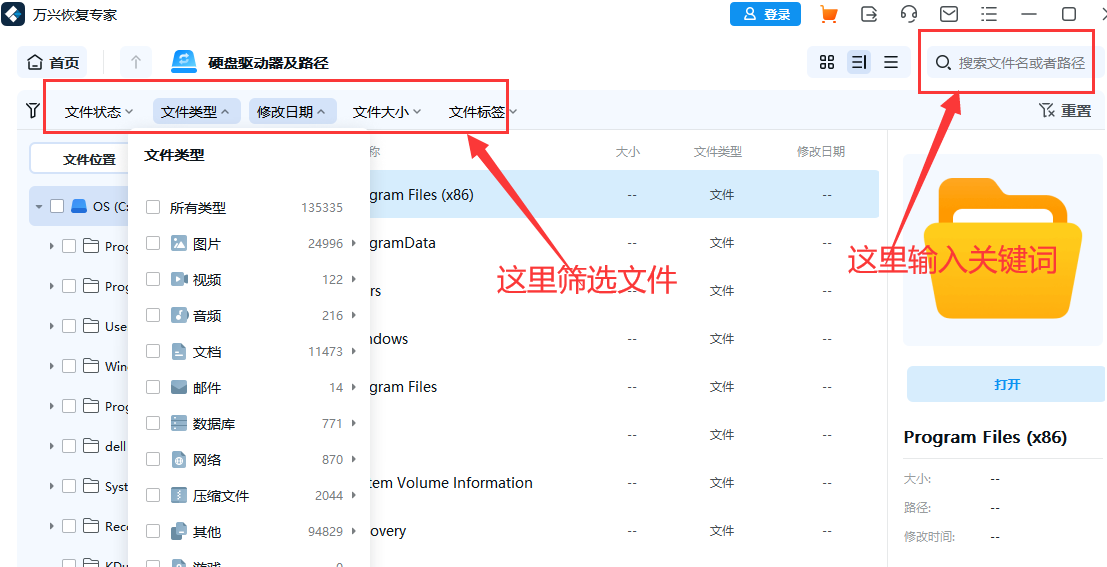This screenshot has height=567, width=1107.
Task: Check the 数据库 type checkbox
Action: pyautogui.click(x=153, y=424)
